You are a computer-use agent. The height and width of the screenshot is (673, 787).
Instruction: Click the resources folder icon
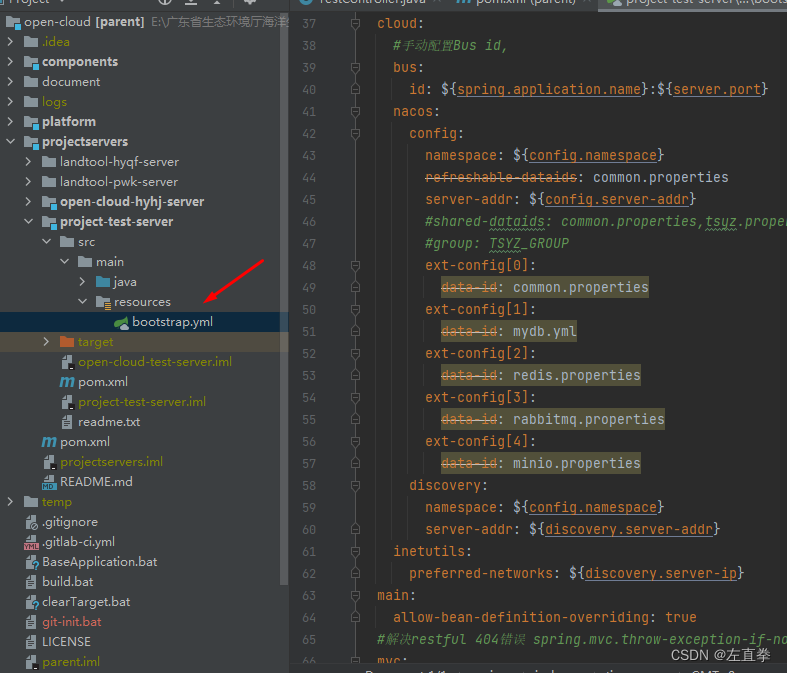tap(103, 302)
